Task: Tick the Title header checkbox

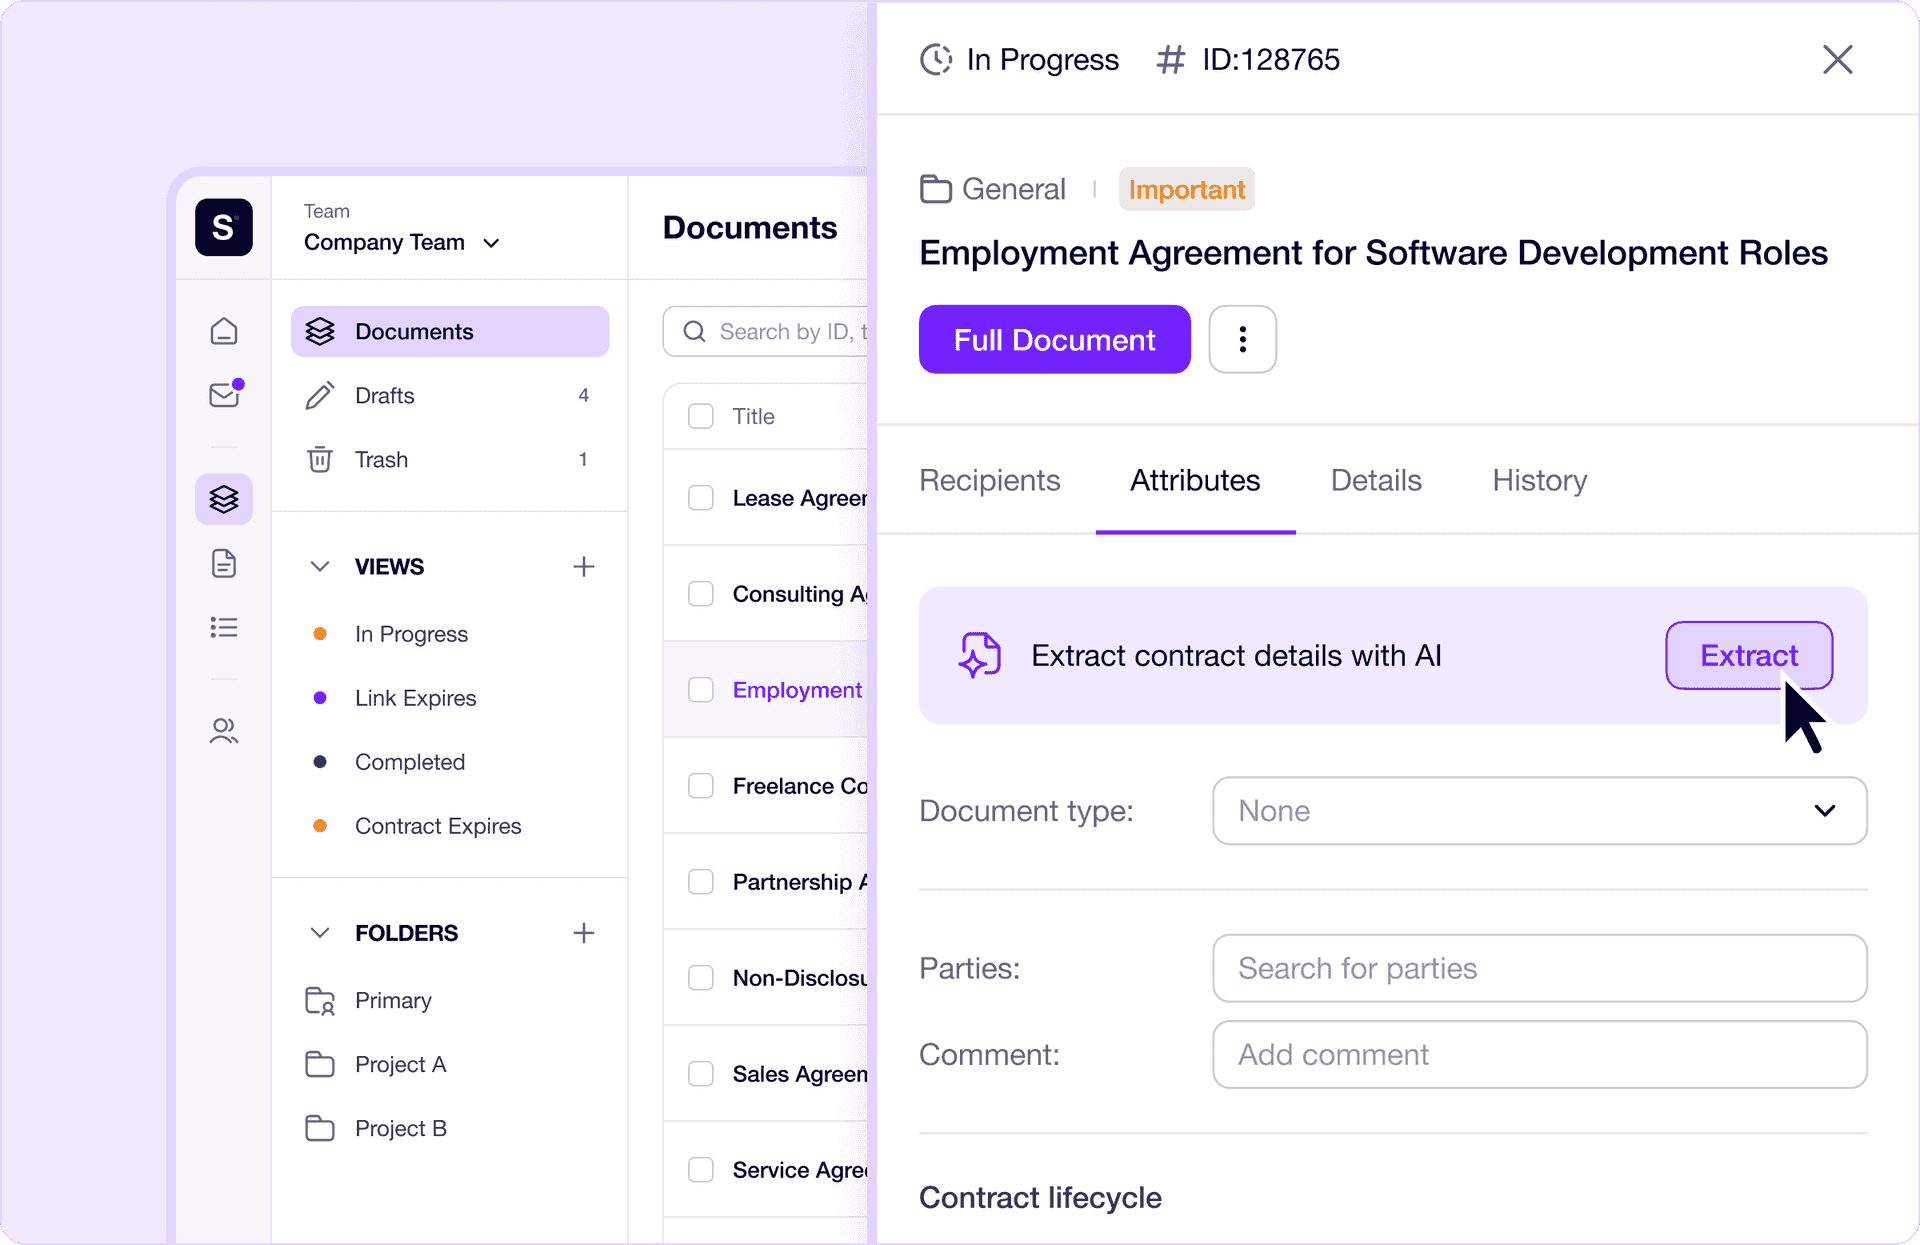Action: [701, 416]
